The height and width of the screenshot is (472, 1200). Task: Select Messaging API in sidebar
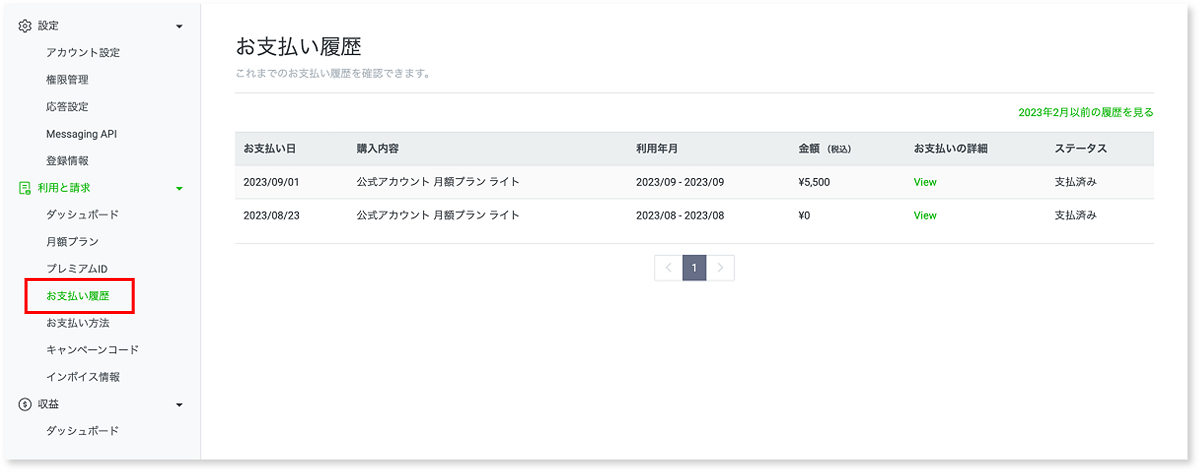pyautogui.click(x=88, y=134)
